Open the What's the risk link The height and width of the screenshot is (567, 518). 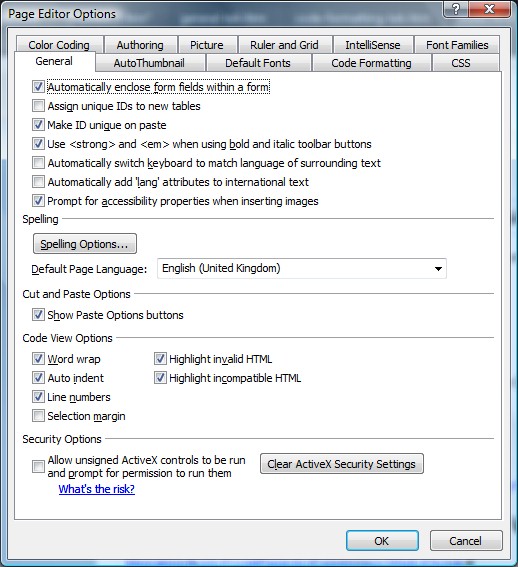tap(97, 489)
